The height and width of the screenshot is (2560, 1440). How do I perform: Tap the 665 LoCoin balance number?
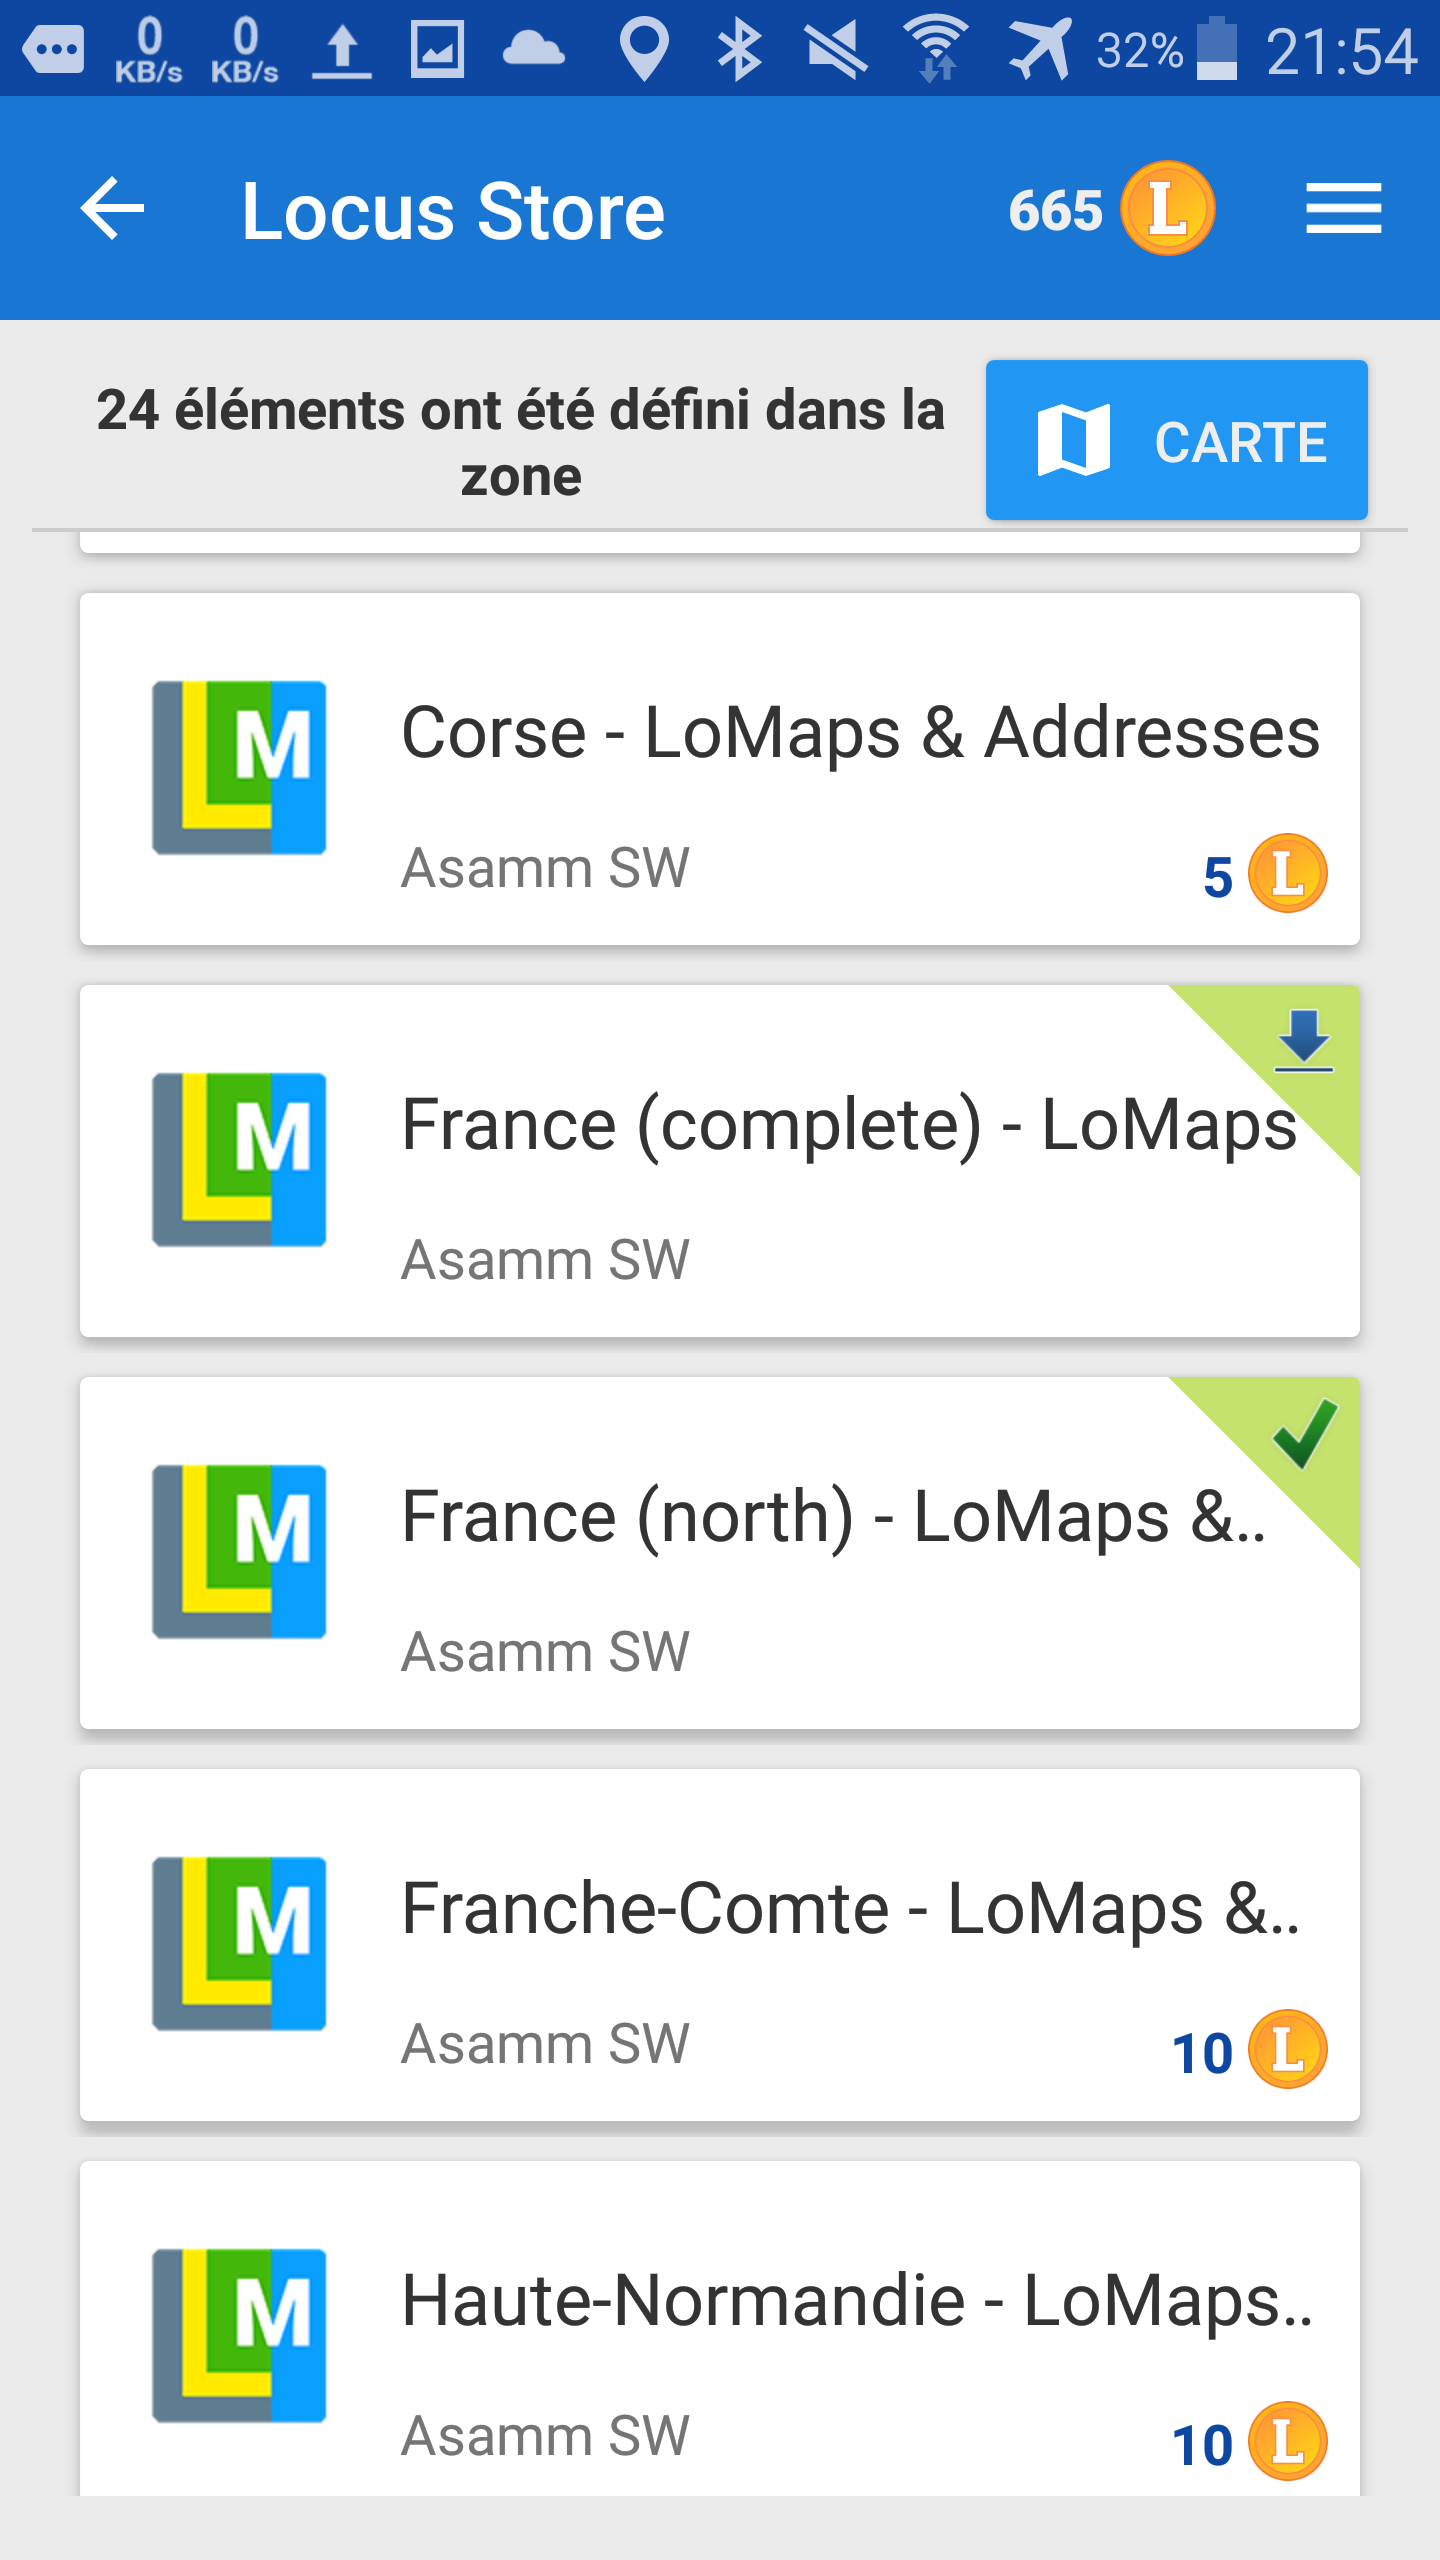1054,211
